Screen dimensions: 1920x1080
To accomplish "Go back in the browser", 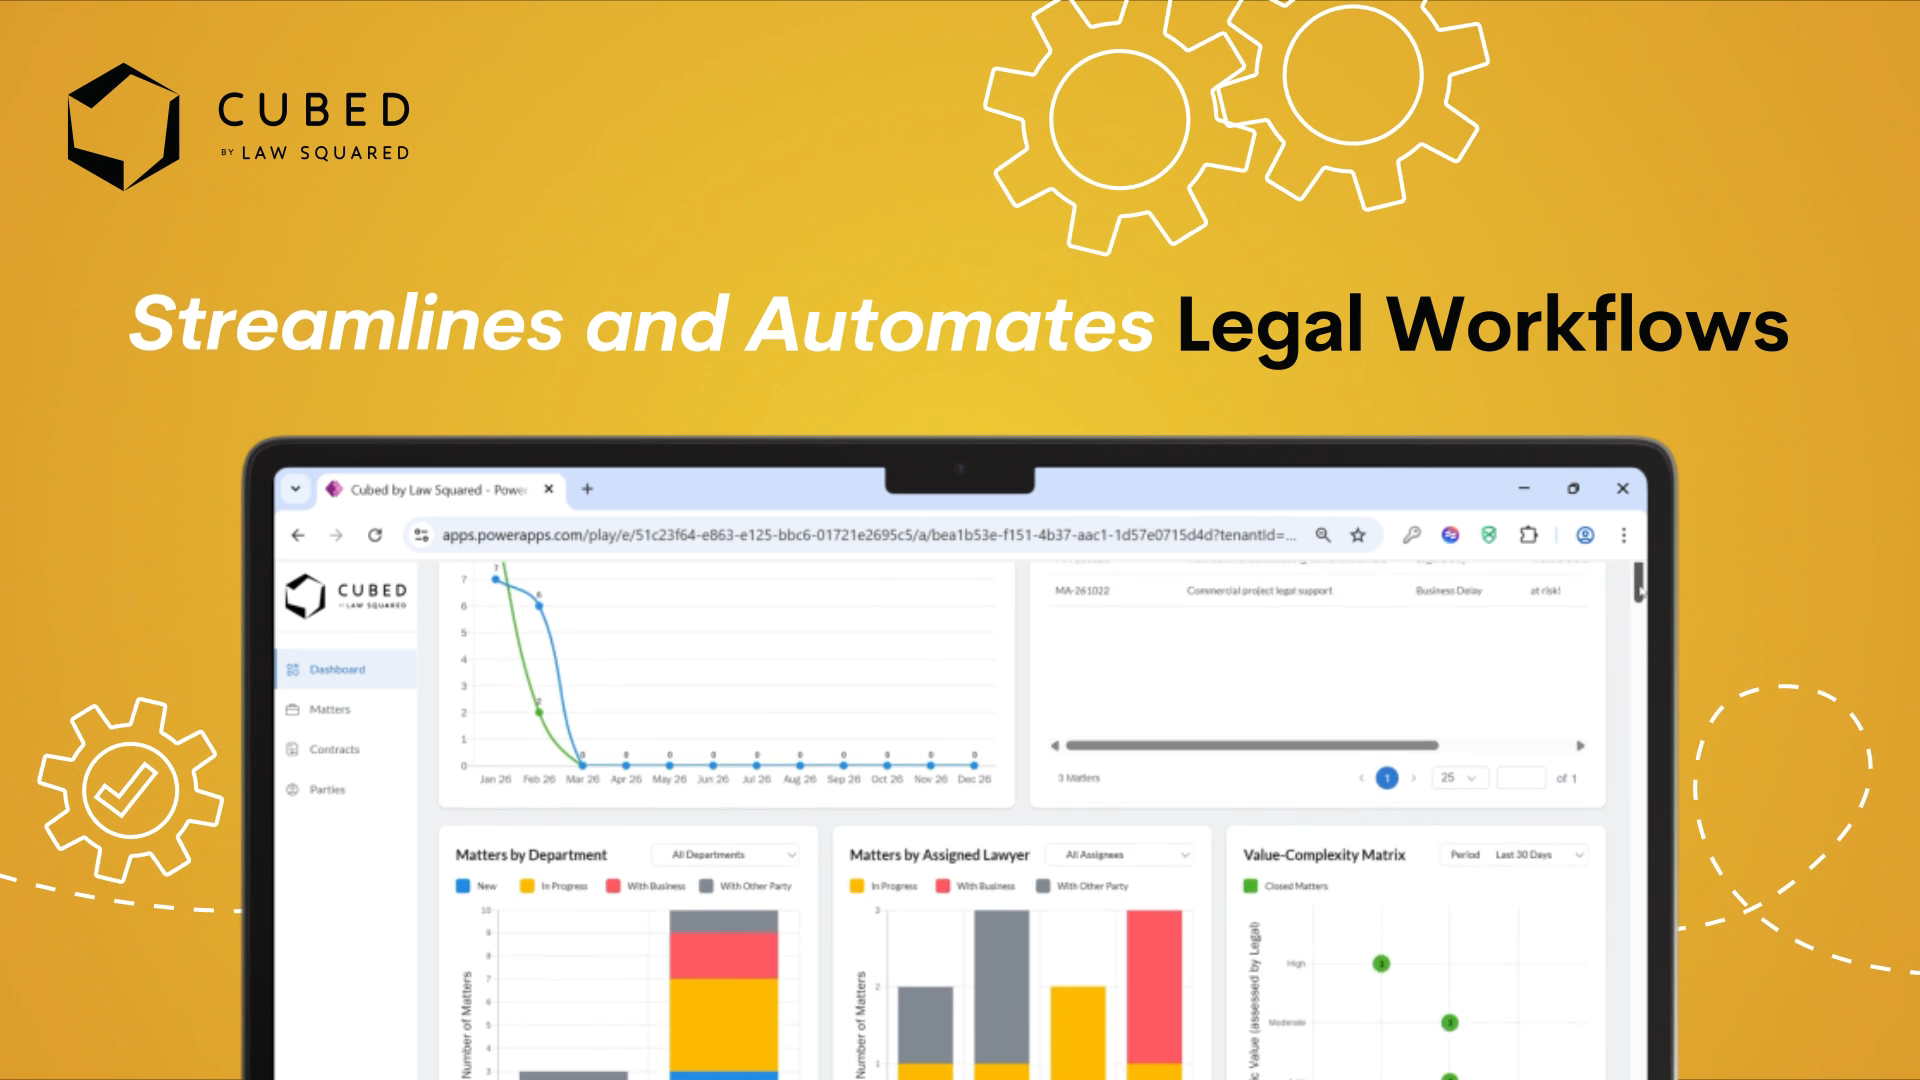I will point(298,535).
